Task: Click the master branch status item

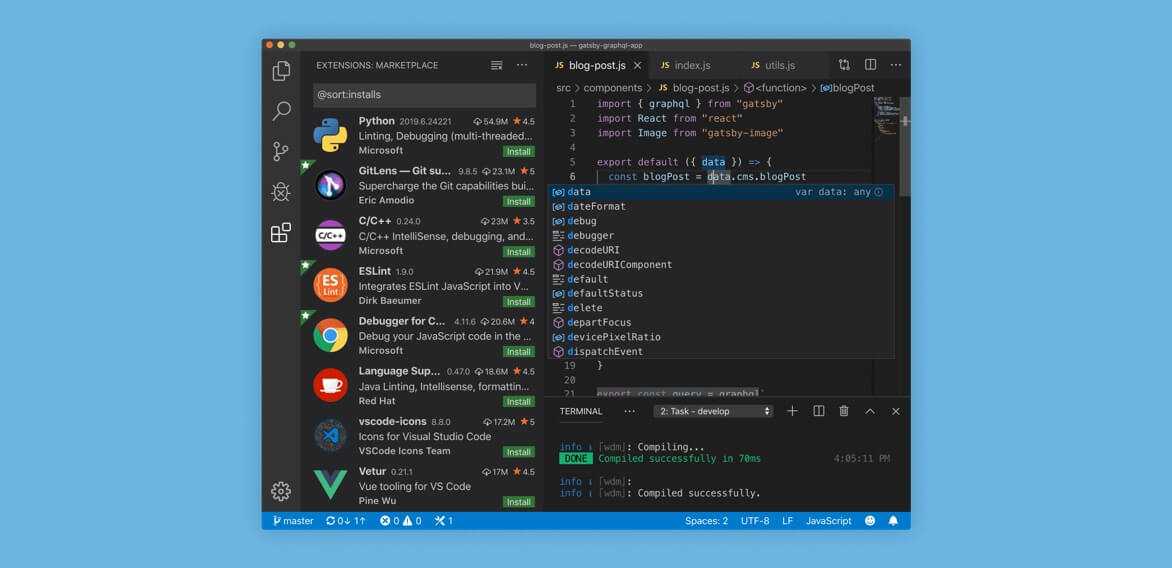Action: [293, 521]
